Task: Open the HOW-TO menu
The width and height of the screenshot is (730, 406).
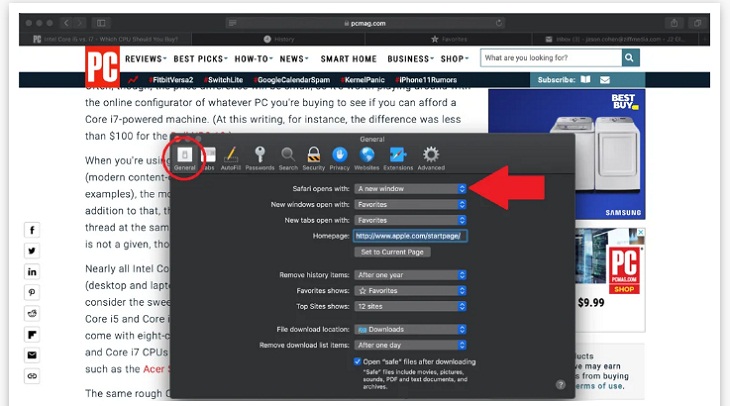Action: coord(254,59)
